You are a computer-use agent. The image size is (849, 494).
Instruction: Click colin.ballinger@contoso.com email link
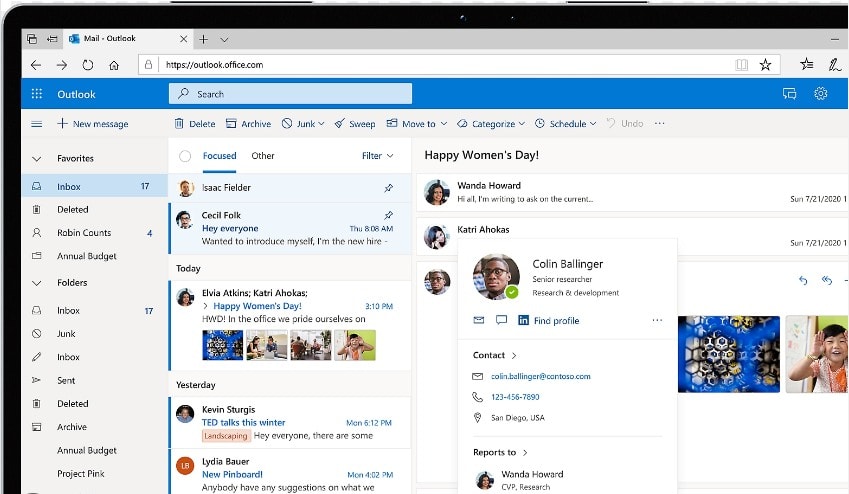pos(540,376)
